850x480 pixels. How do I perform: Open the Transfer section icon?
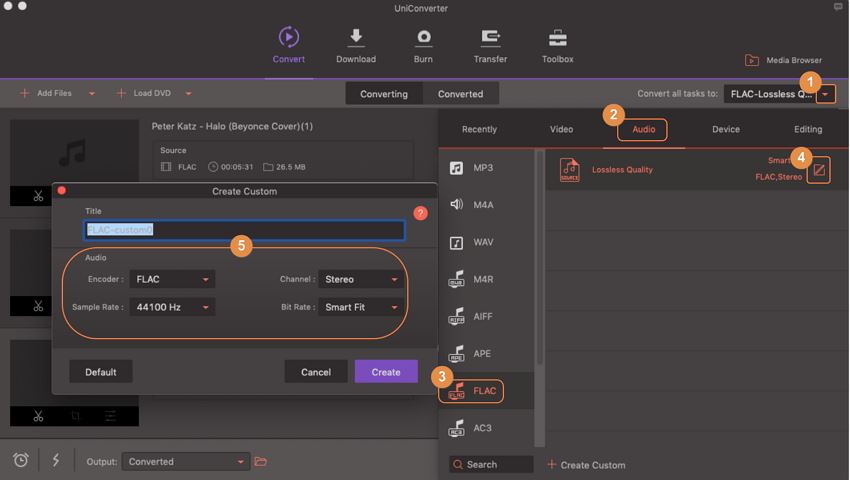491,37
